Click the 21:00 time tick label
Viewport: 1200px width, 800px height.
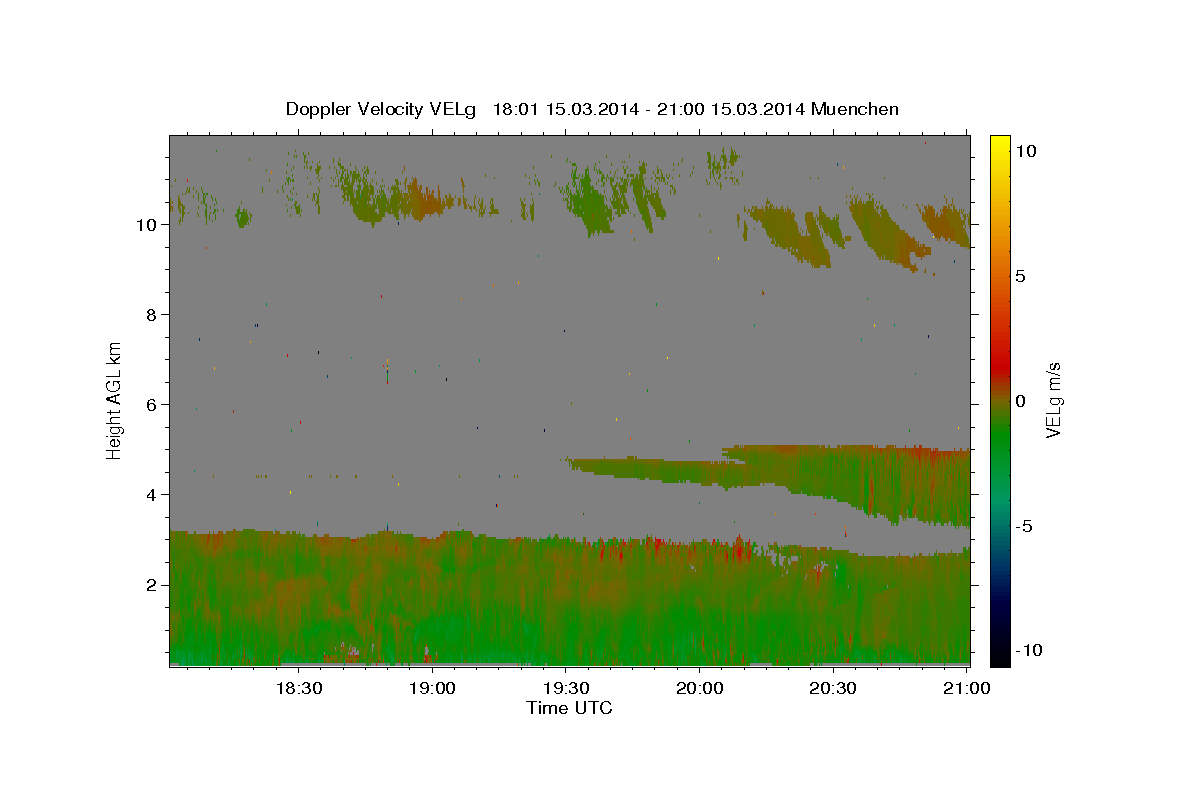point(967,688)
